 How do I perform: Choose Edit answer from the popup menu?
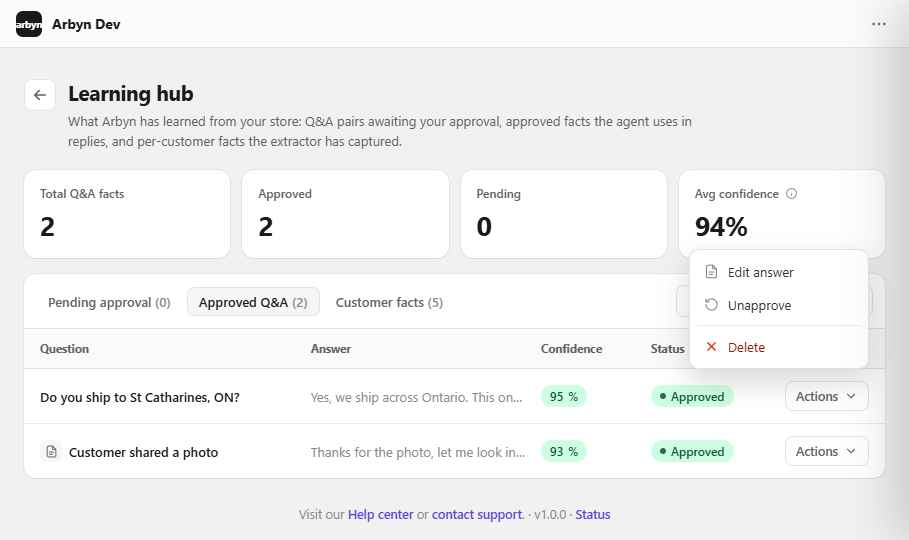click(779, 272)
